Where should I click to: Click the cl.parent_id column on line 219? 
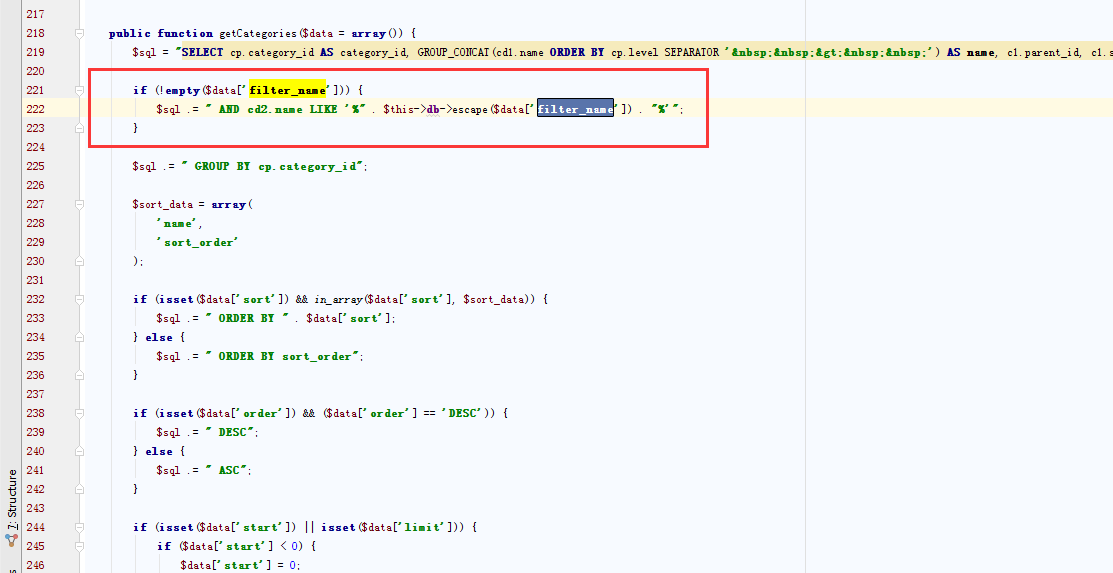coord(1043,53)
